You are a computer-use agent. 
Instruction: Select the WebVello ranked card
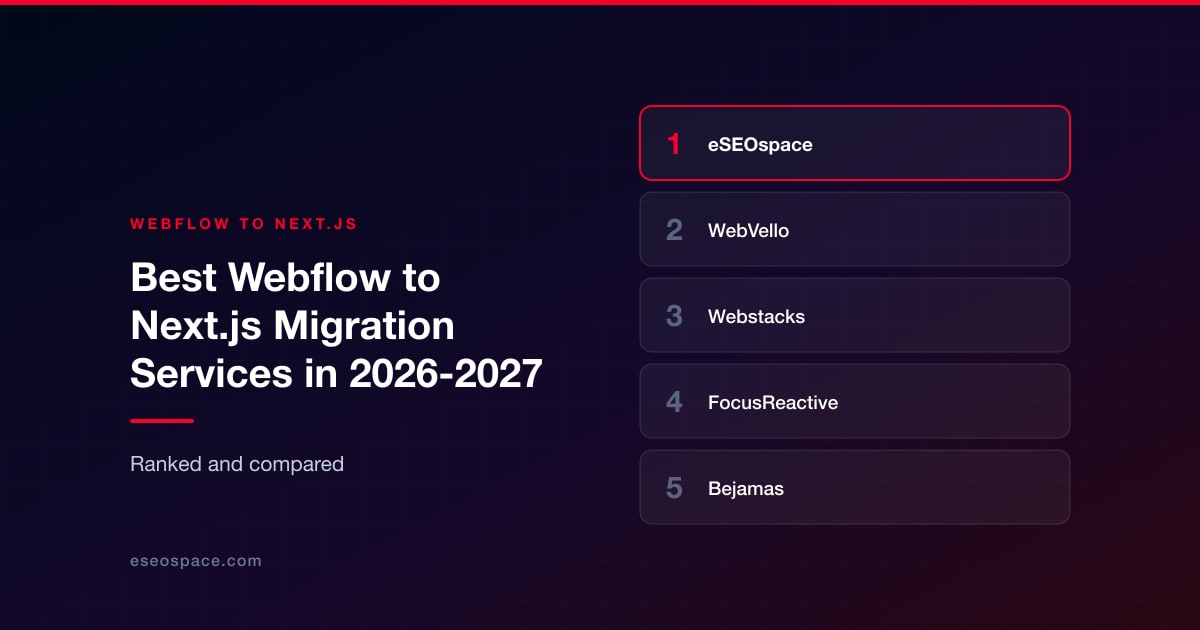point(855,229)
